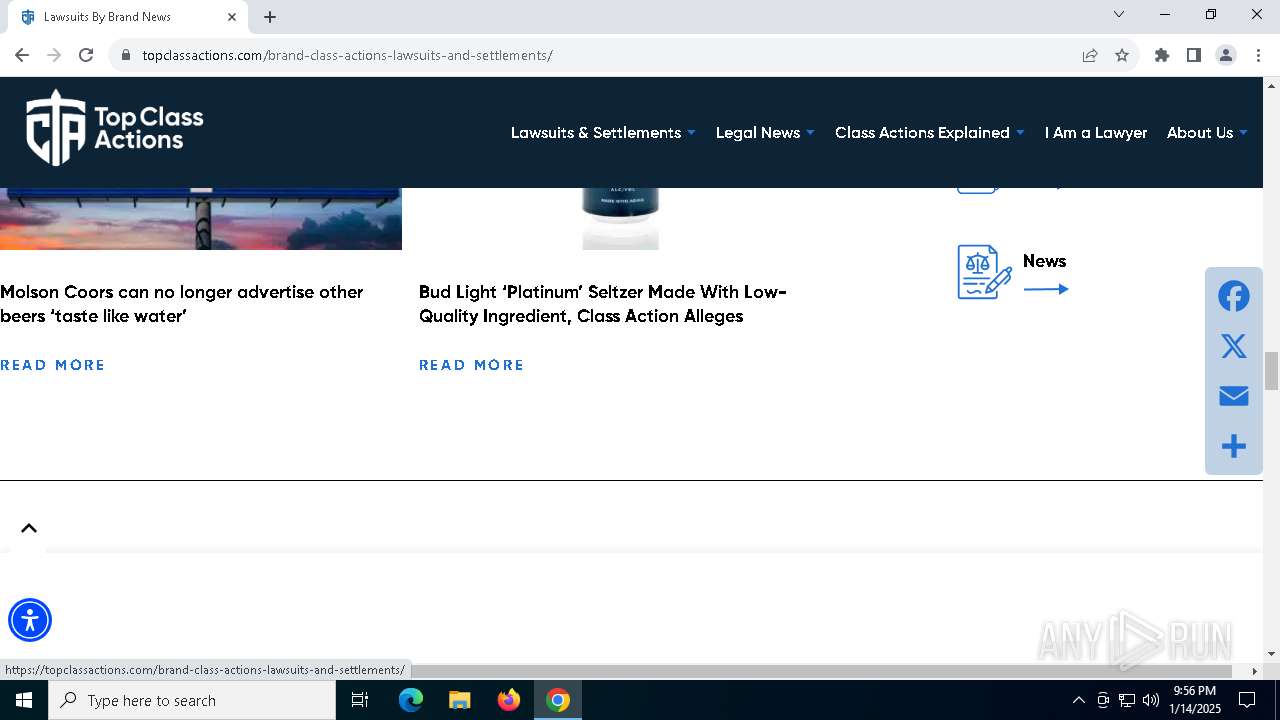Share page on Facebook
Image resolution: width=1280 pixels, height=720 pixels.
pos(1234,296)
